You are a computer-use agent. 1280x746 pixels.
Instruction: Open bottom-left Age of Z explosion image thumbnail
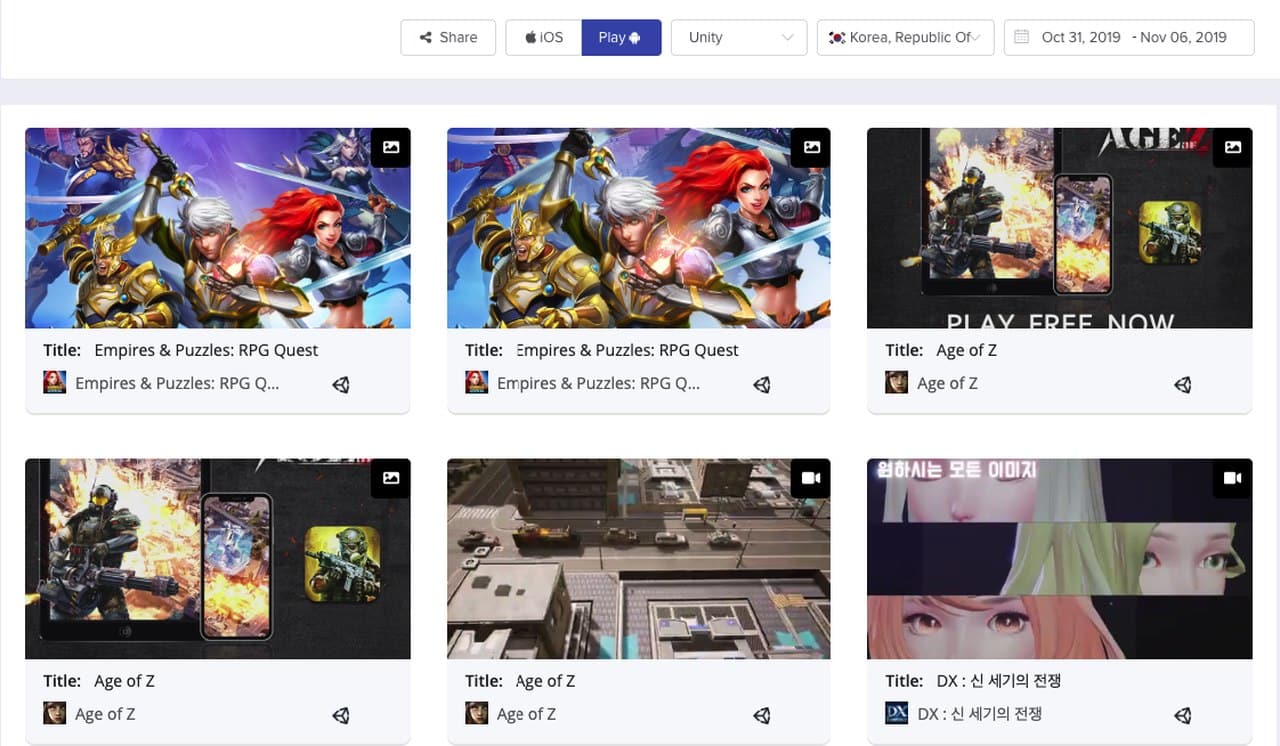pyautogui.click(x=218, y=558)
